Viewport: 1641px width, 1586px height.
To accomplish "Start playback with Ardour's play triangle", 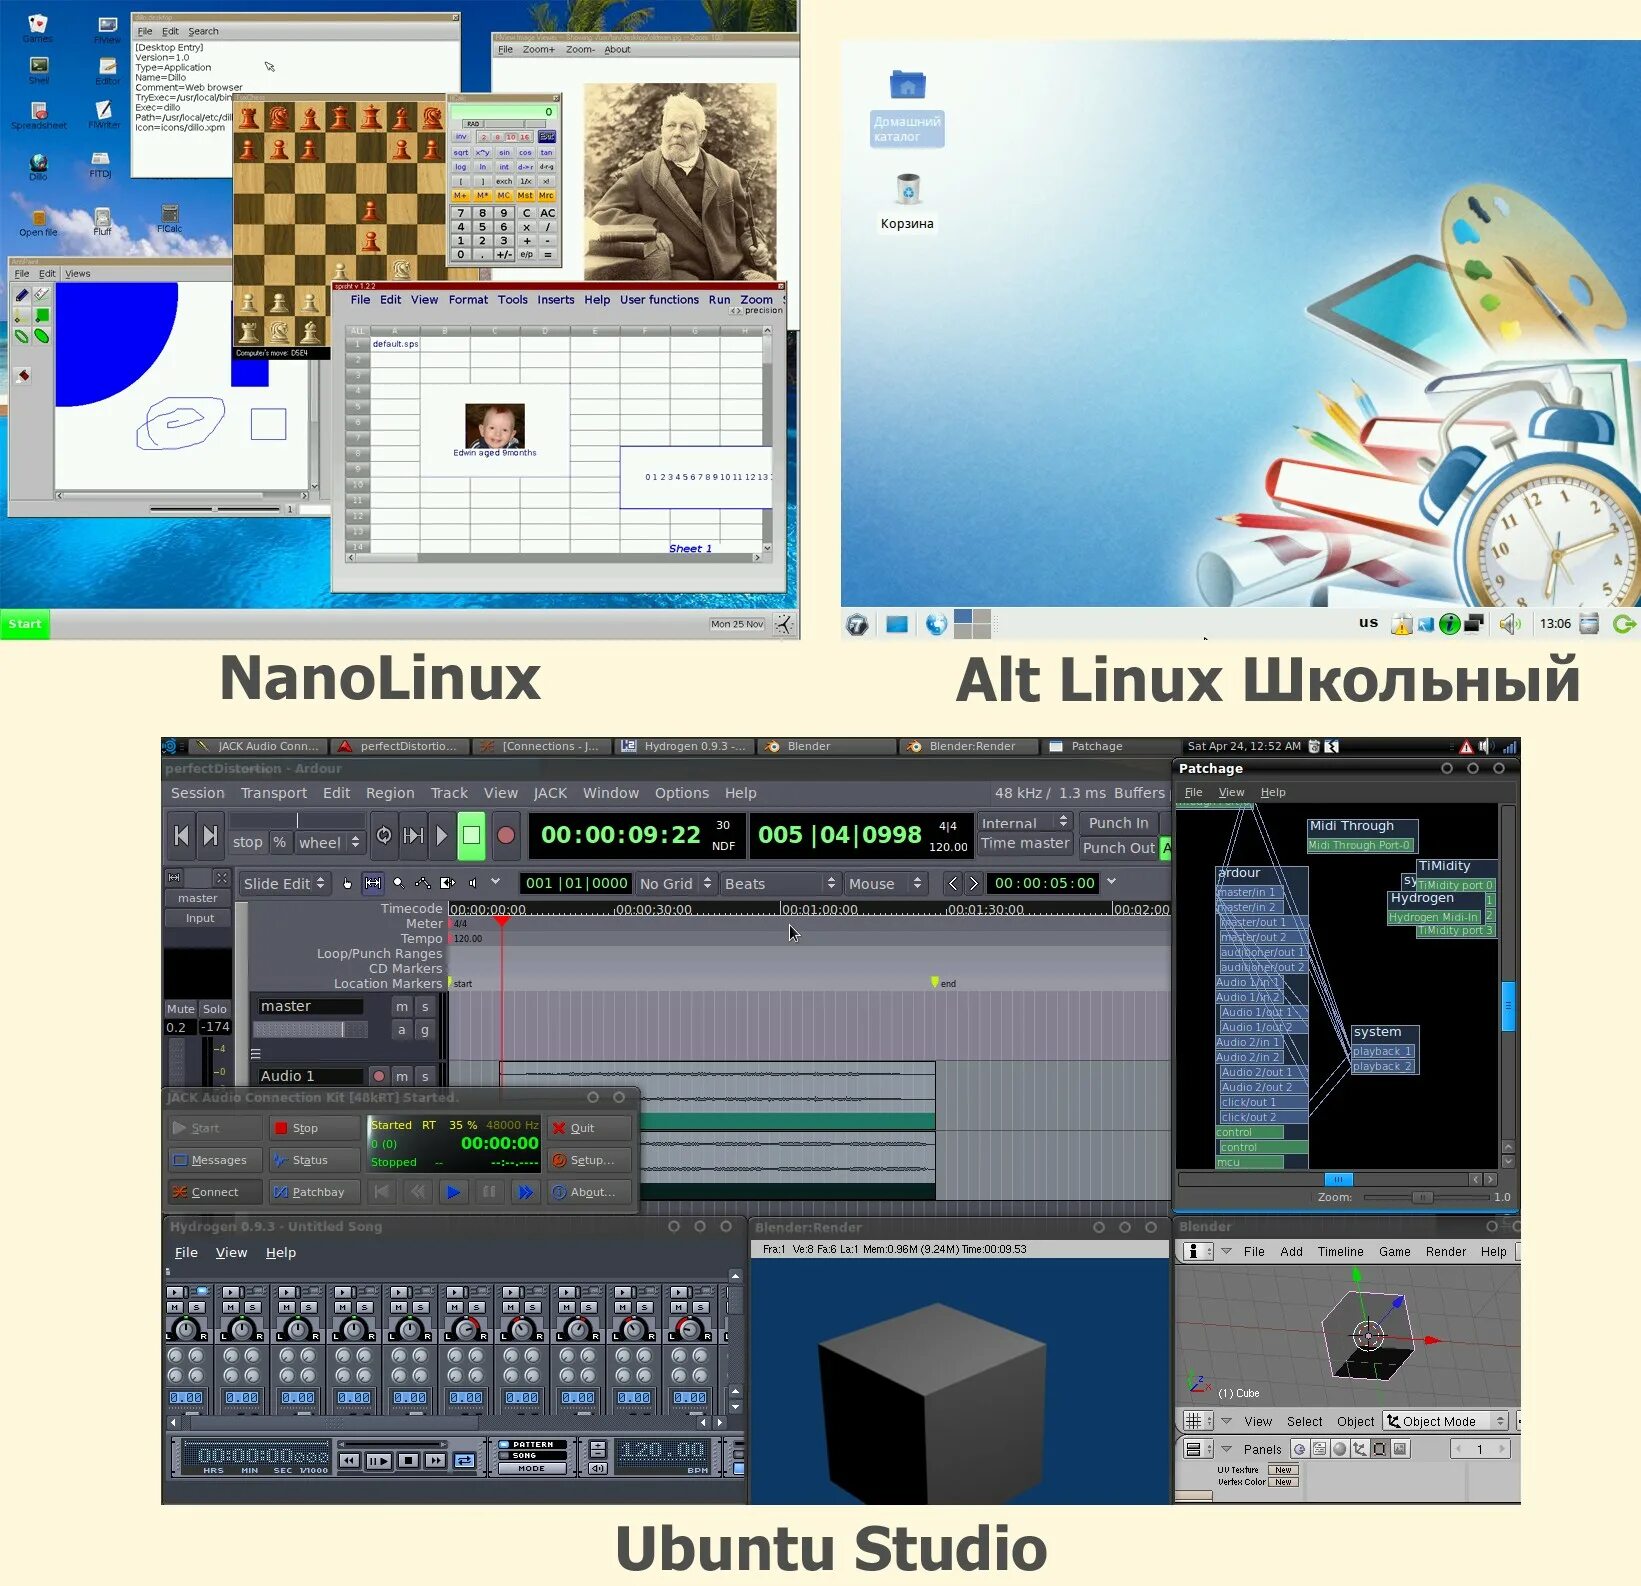I will point(442,835).
